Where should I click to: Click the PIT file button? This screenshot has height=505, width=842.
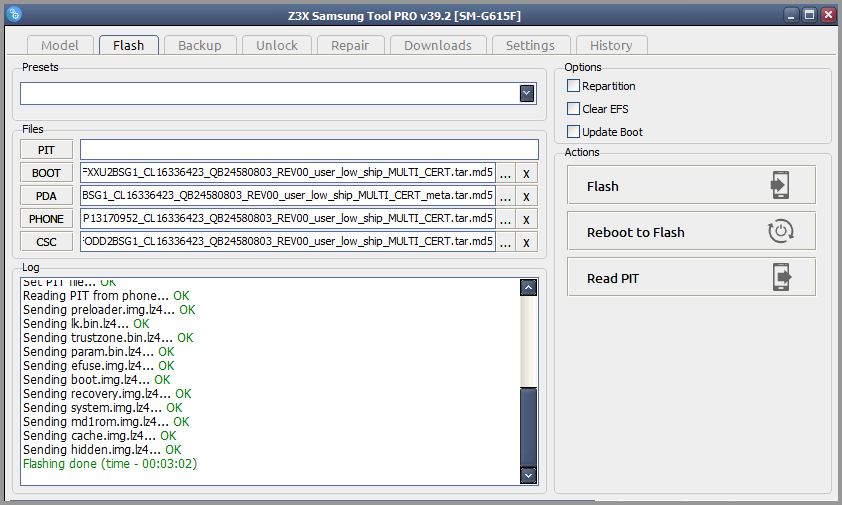47,150
